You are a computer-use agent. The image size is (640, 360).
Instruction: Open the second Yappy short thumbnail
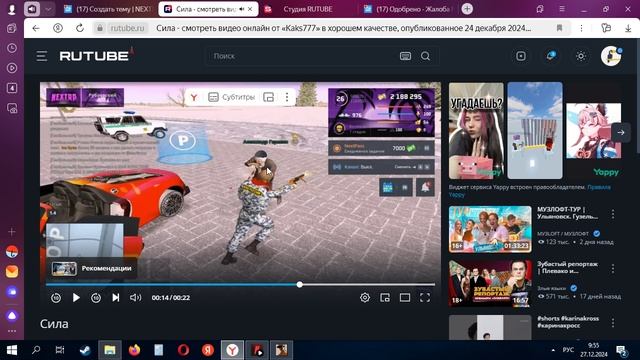click(x=535, y=131)
